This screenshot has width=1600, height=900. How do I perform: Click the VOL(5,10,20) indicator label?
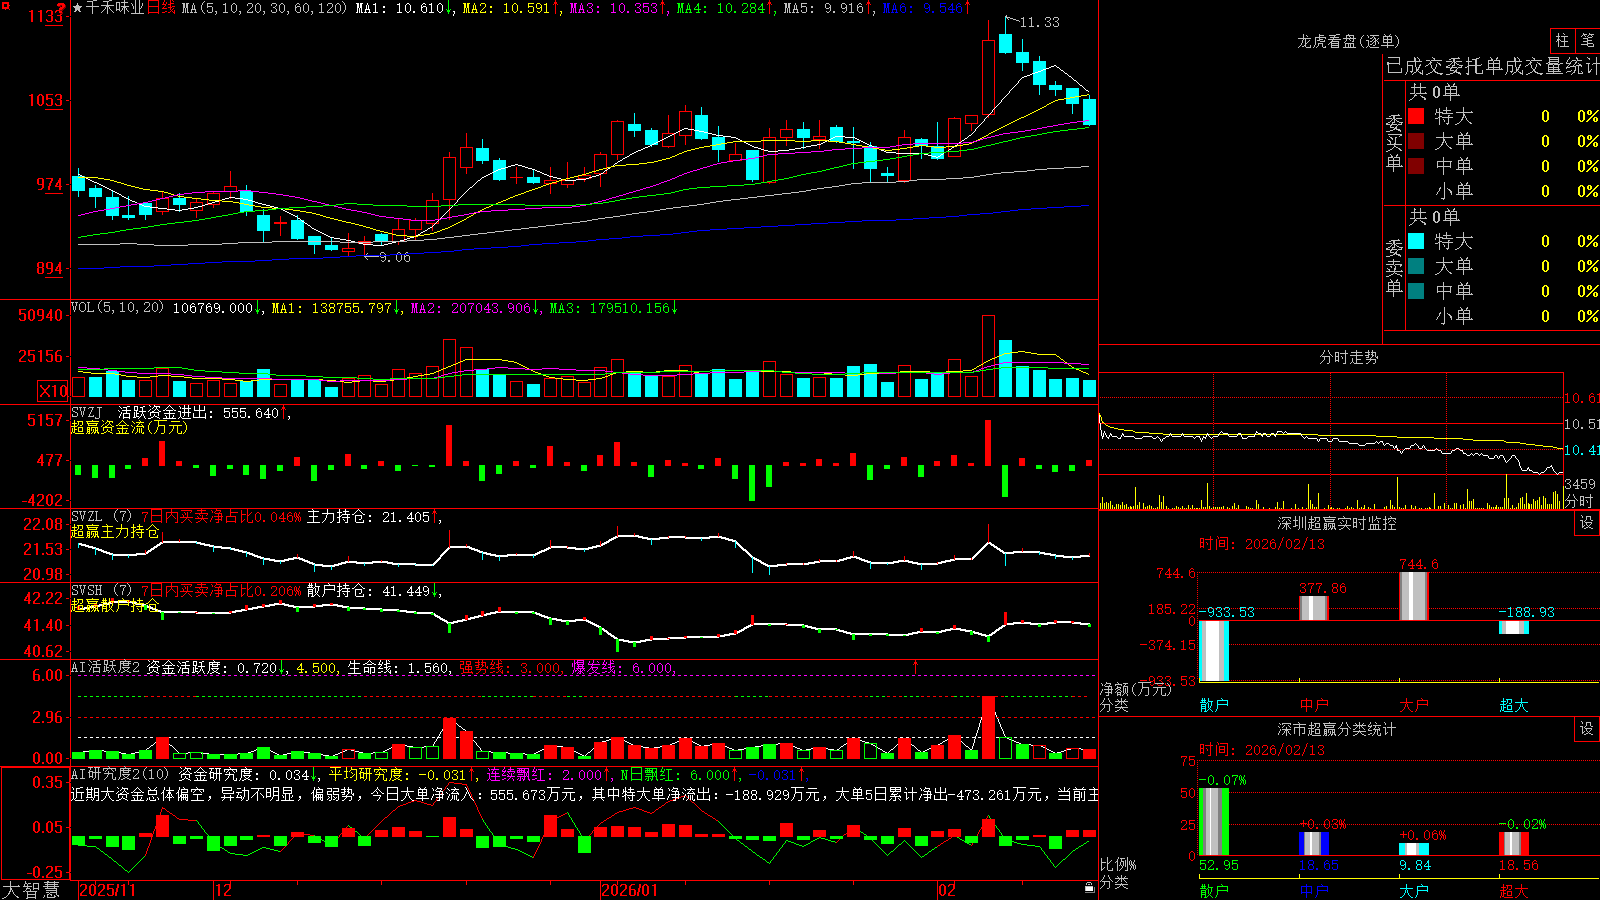coord(118,308)
